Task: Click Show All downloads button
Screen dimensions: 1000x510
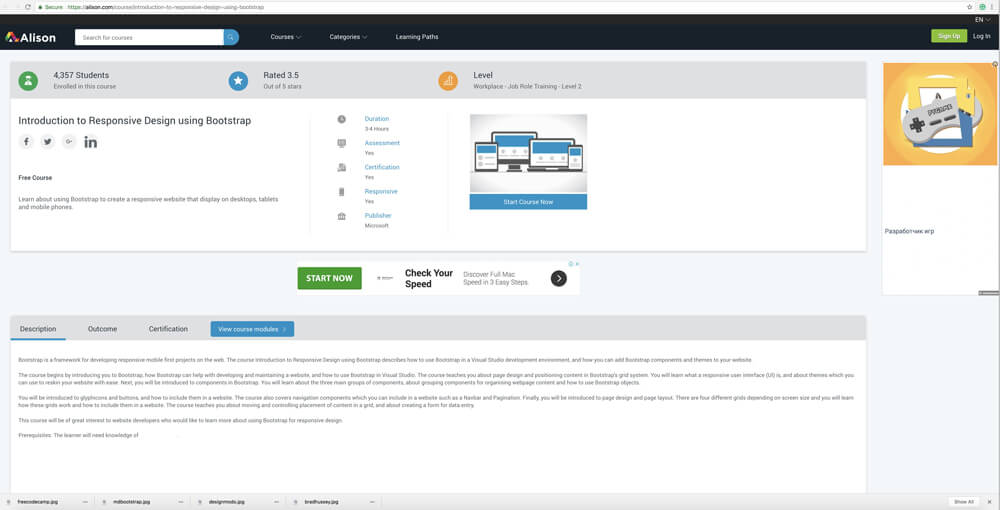Action: point(964,502)
